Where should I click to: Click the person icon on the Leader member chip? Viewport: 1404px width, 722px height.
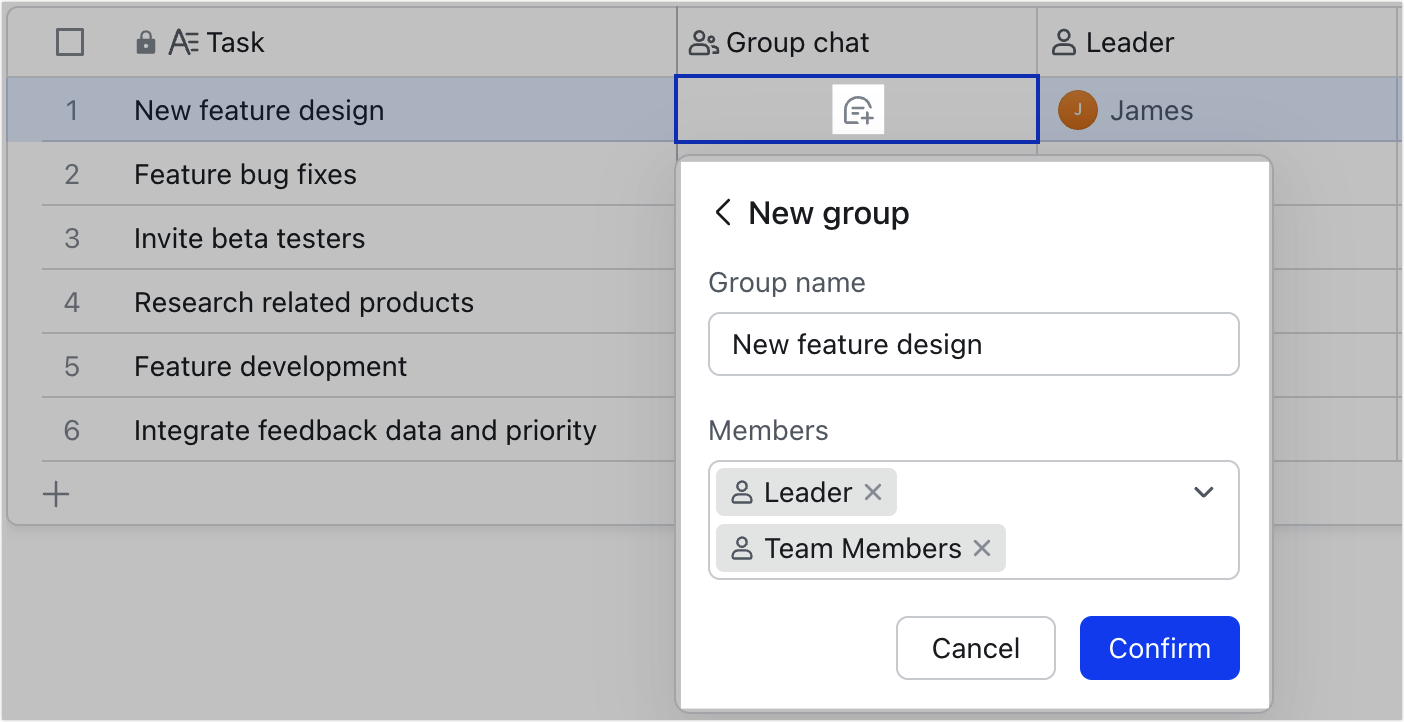point(740,491)
